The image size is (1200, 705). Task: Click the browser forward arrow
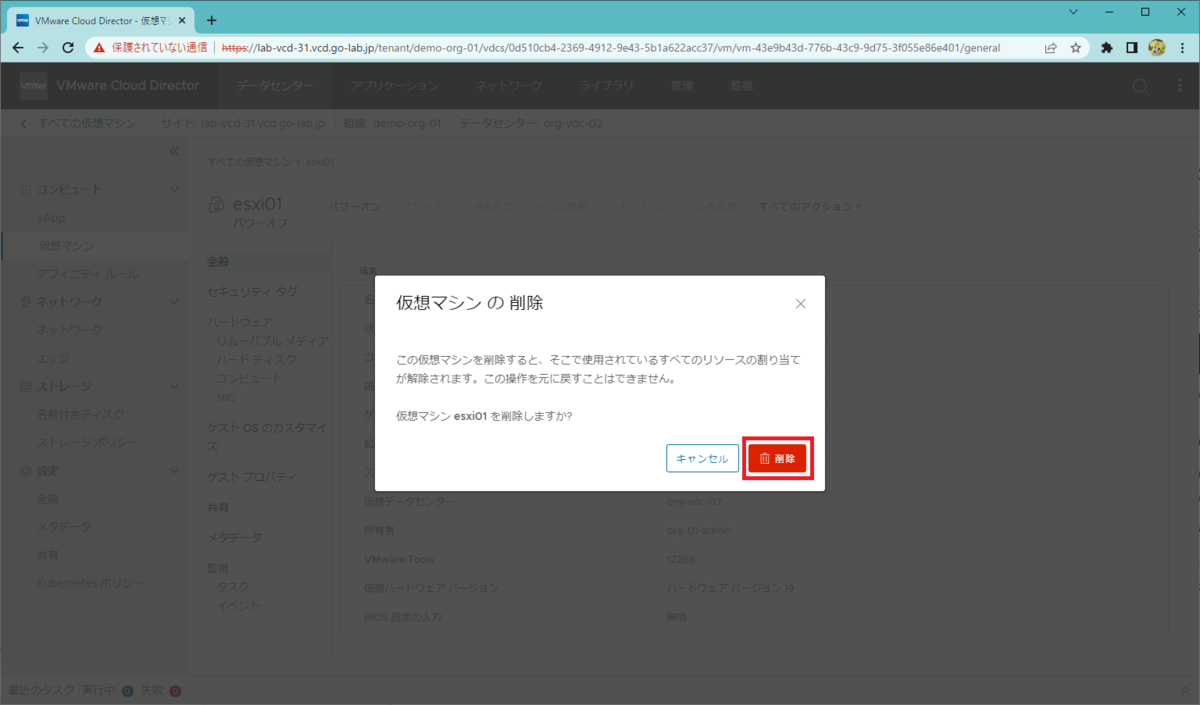point(43,47)
